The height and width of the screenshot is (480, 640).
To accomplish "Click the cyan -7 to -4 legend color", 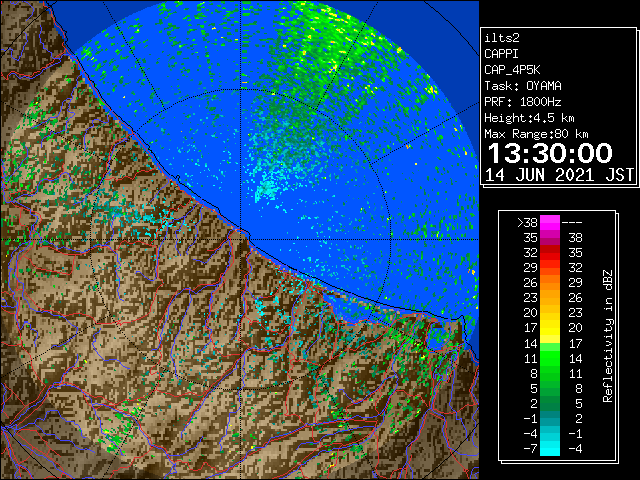I will tap(550, 448).
